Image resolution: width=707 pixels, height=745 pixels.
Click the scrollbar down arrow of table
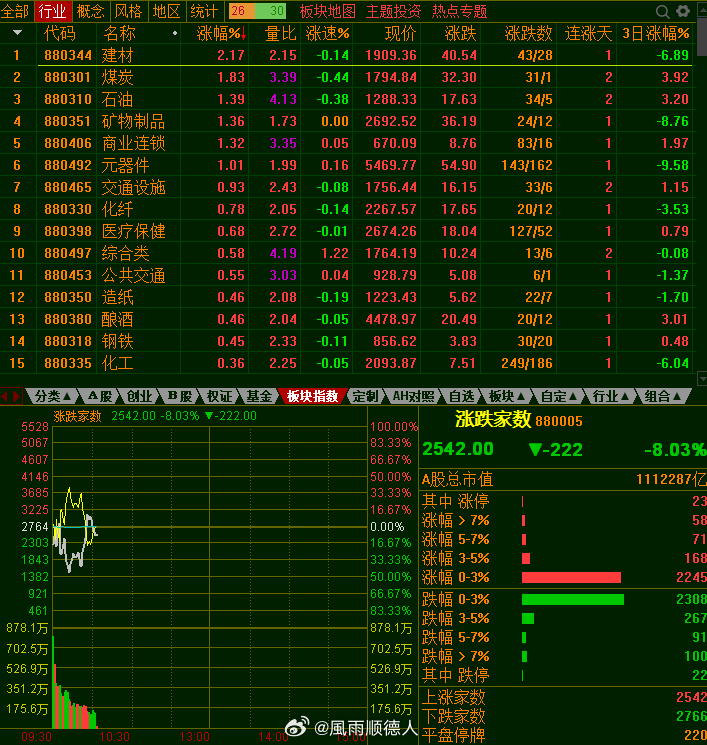point(702,378)
